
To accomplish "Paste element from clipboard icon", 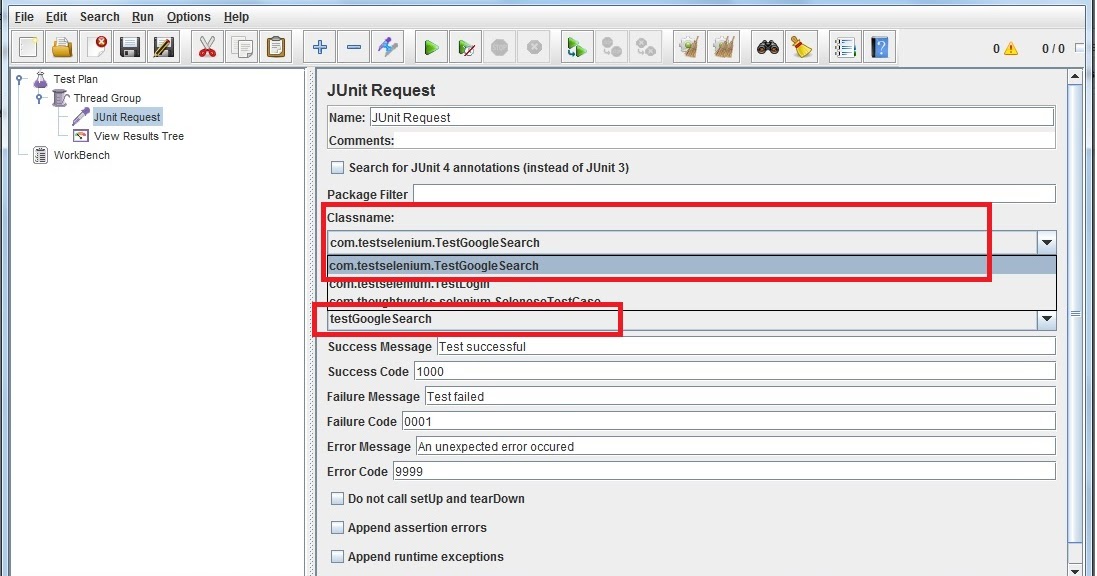I will [276, 46].
